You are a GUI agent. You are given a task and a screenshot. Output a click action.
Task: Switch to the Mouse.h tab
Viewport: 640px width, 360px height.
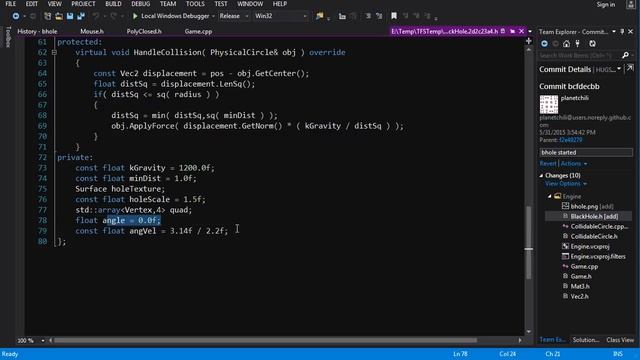click(x=92, y=31)
